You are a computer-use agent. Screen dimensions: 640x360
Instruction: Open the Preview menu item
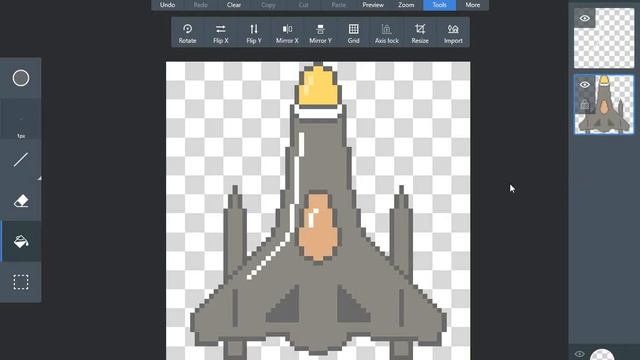click(373, 5)
